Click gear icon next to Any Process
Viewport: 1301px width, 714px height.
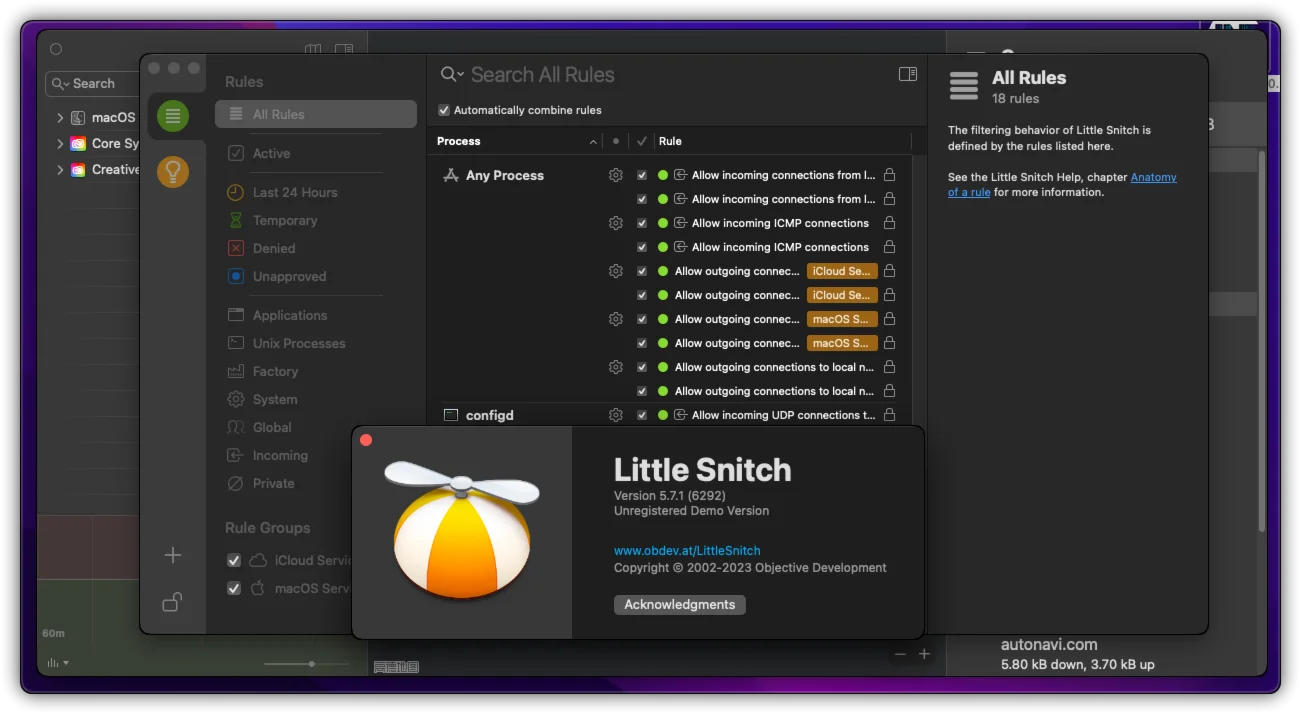pos(616,175)
